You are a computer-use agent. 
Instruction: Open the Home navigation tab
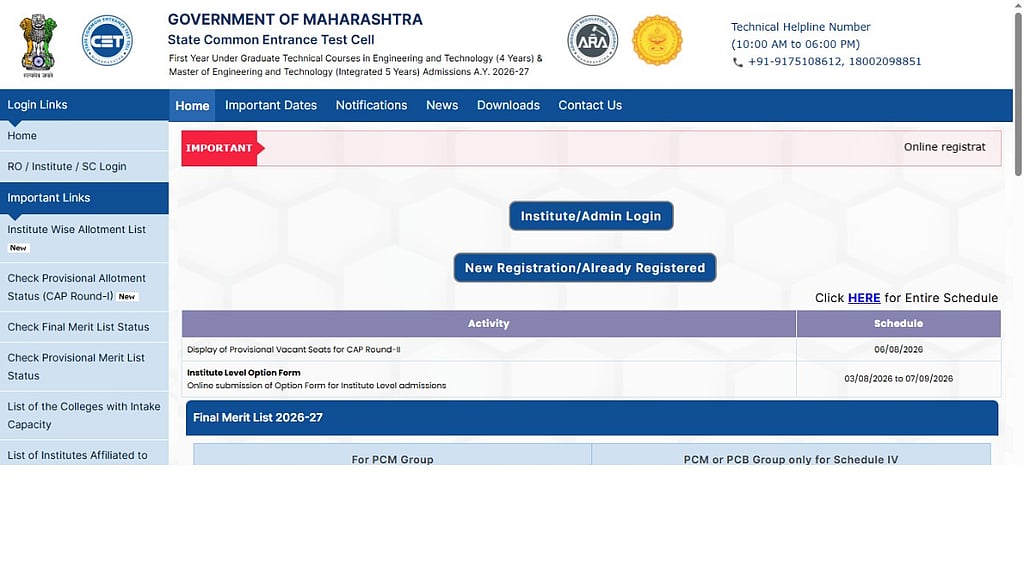(192, 106)
